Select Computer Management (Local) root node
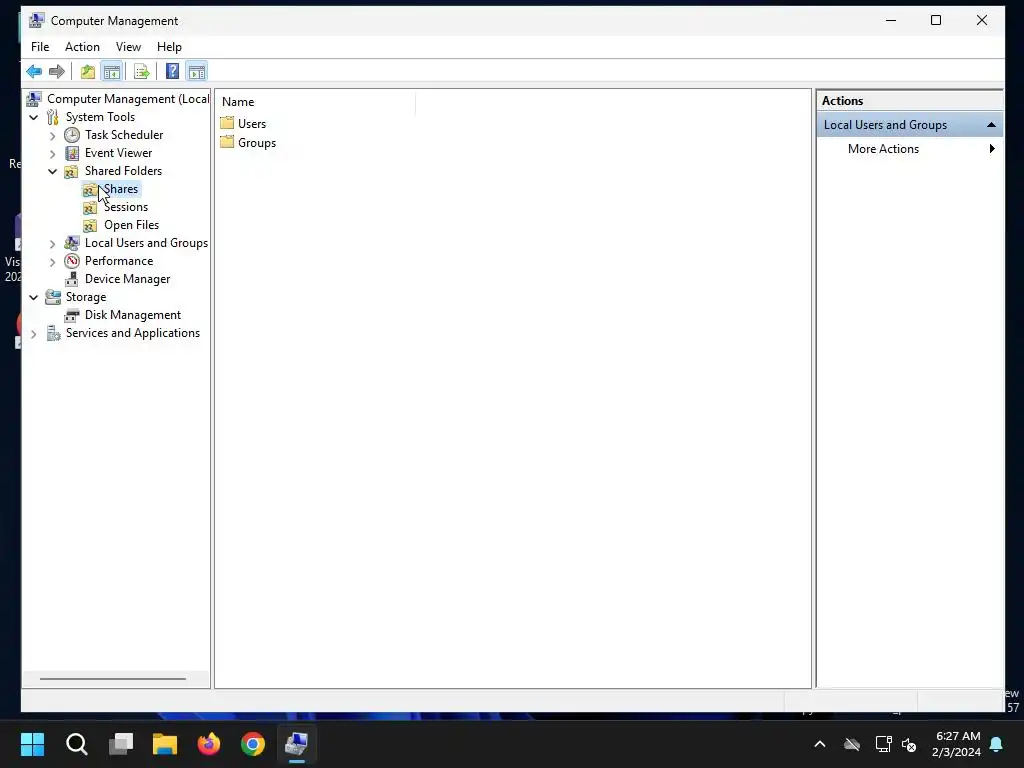This screenshot has height=768, width=1024. point(128,99)
